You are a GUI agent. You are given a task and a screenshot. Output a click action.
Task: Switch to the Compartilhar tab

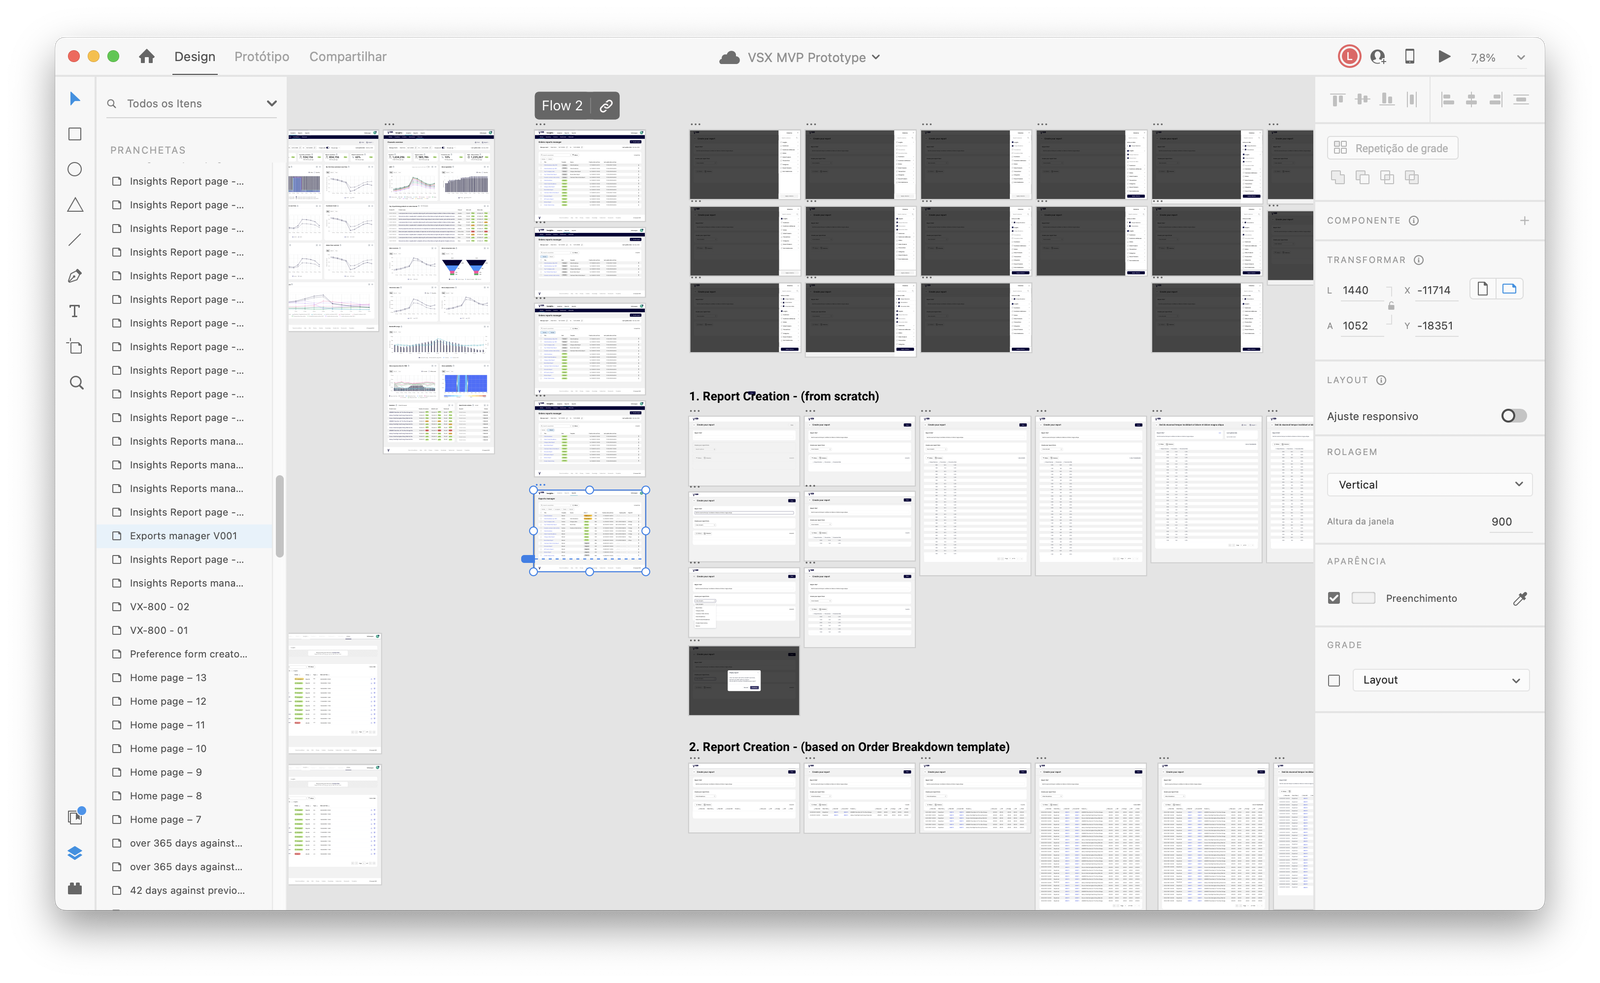348,57
